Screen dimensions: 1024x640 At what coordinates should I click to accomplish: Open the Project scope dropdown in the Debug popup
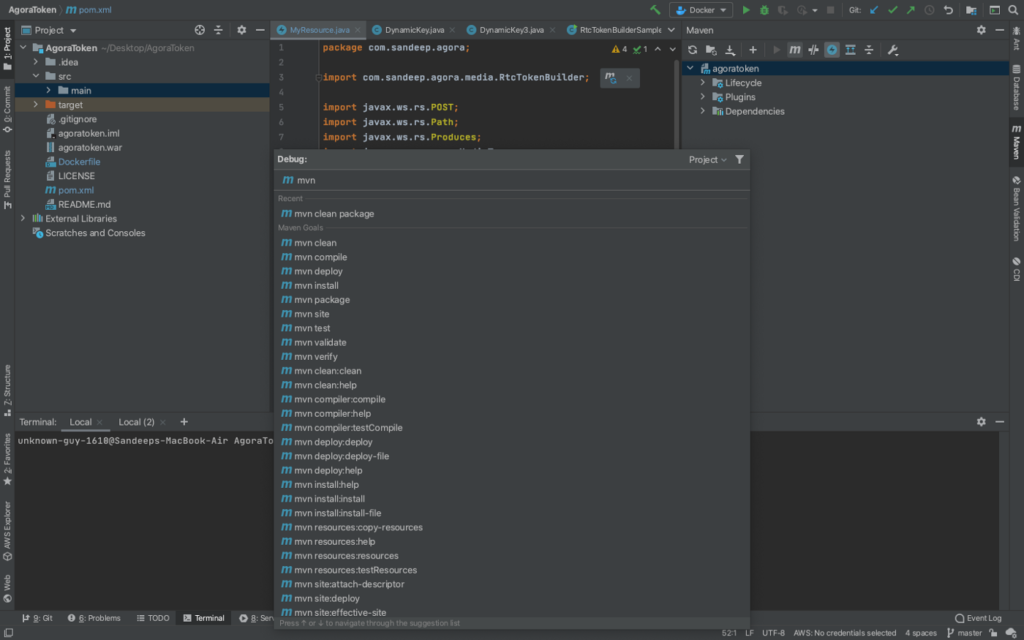pos(707,159)
